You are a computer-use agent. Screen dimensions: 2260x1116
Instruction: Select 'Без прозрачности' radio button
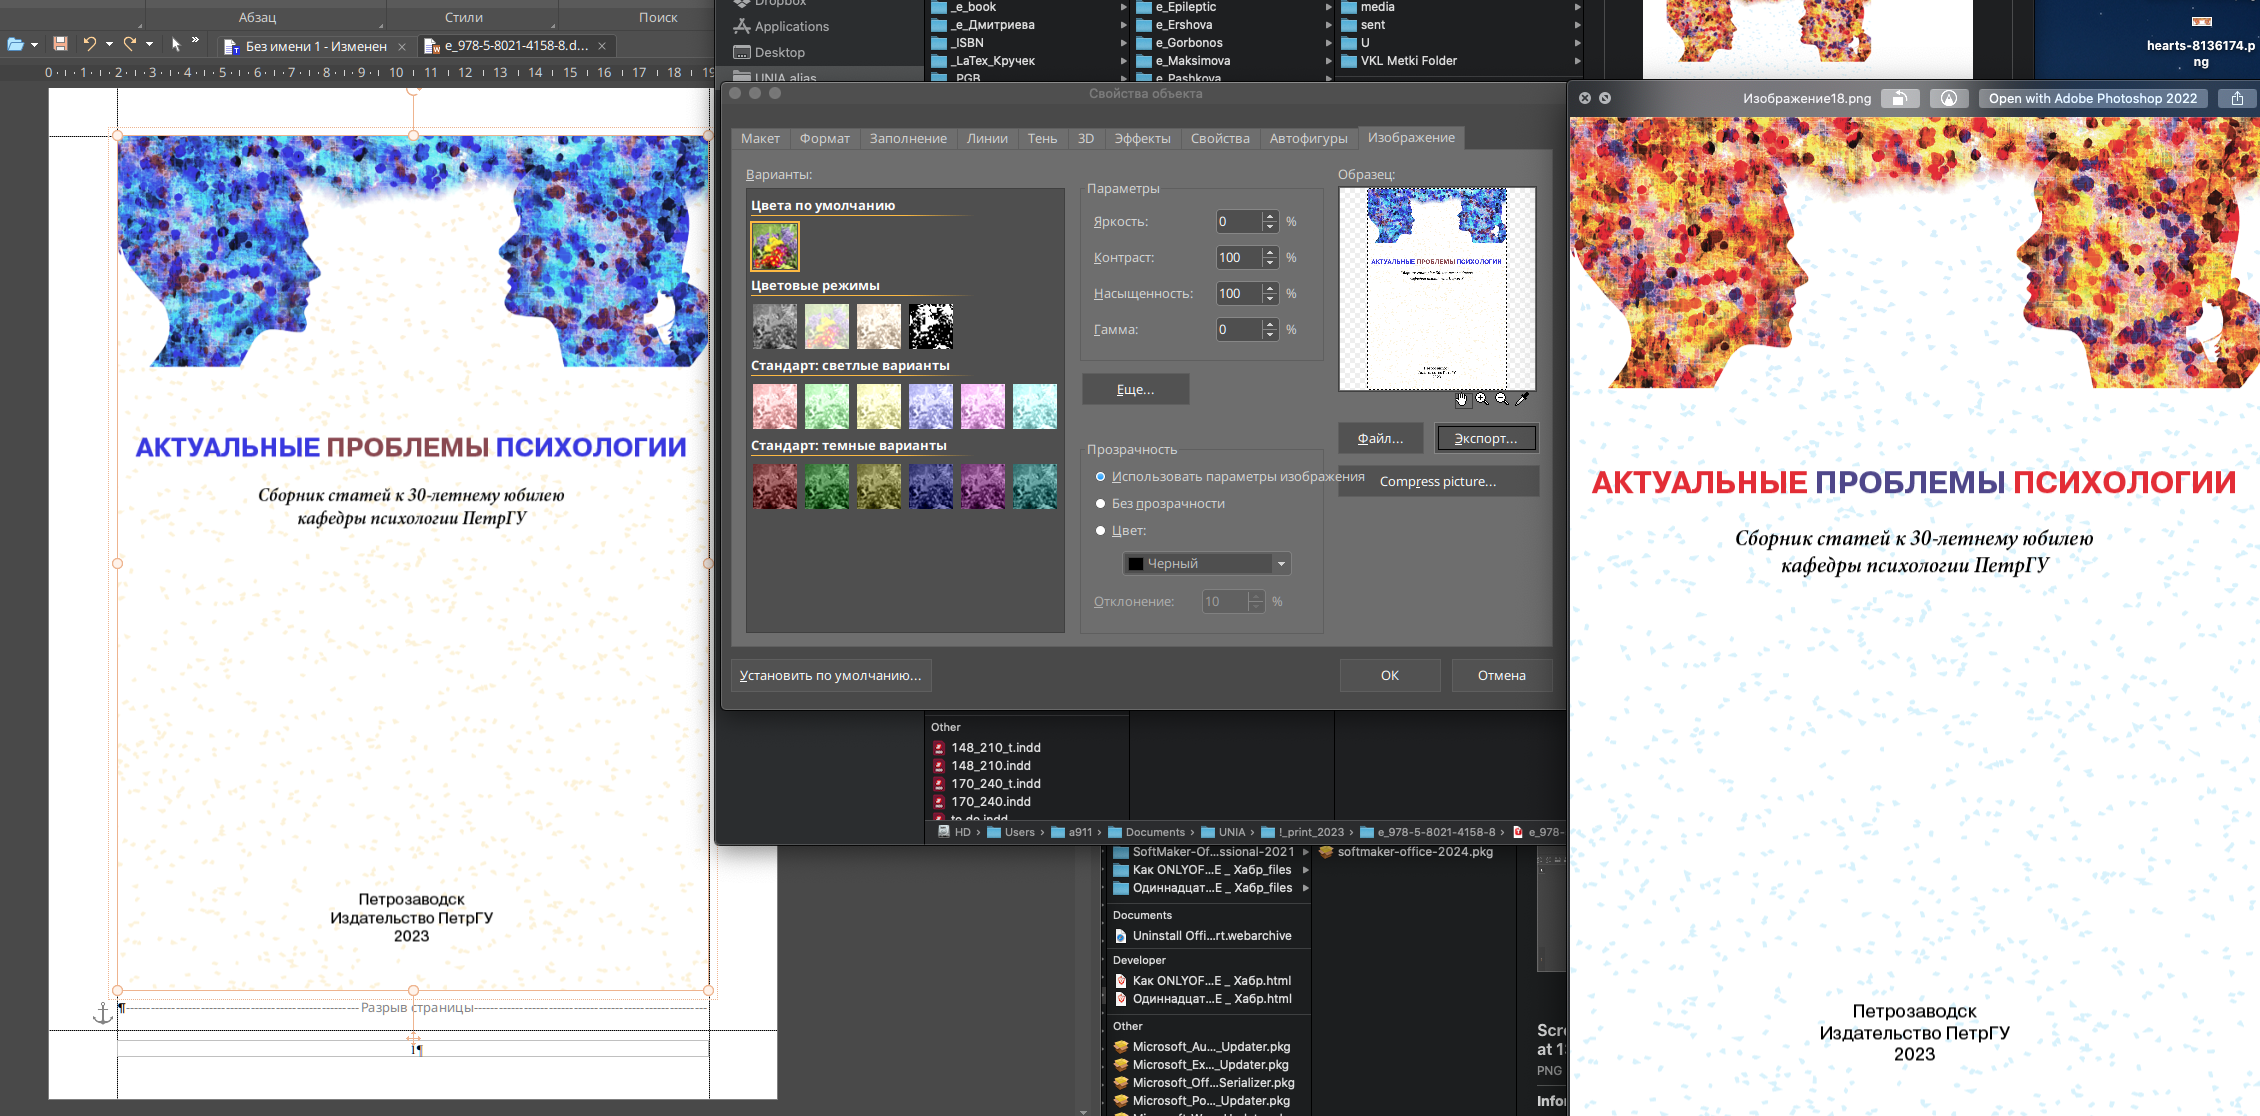point(1101,504)
